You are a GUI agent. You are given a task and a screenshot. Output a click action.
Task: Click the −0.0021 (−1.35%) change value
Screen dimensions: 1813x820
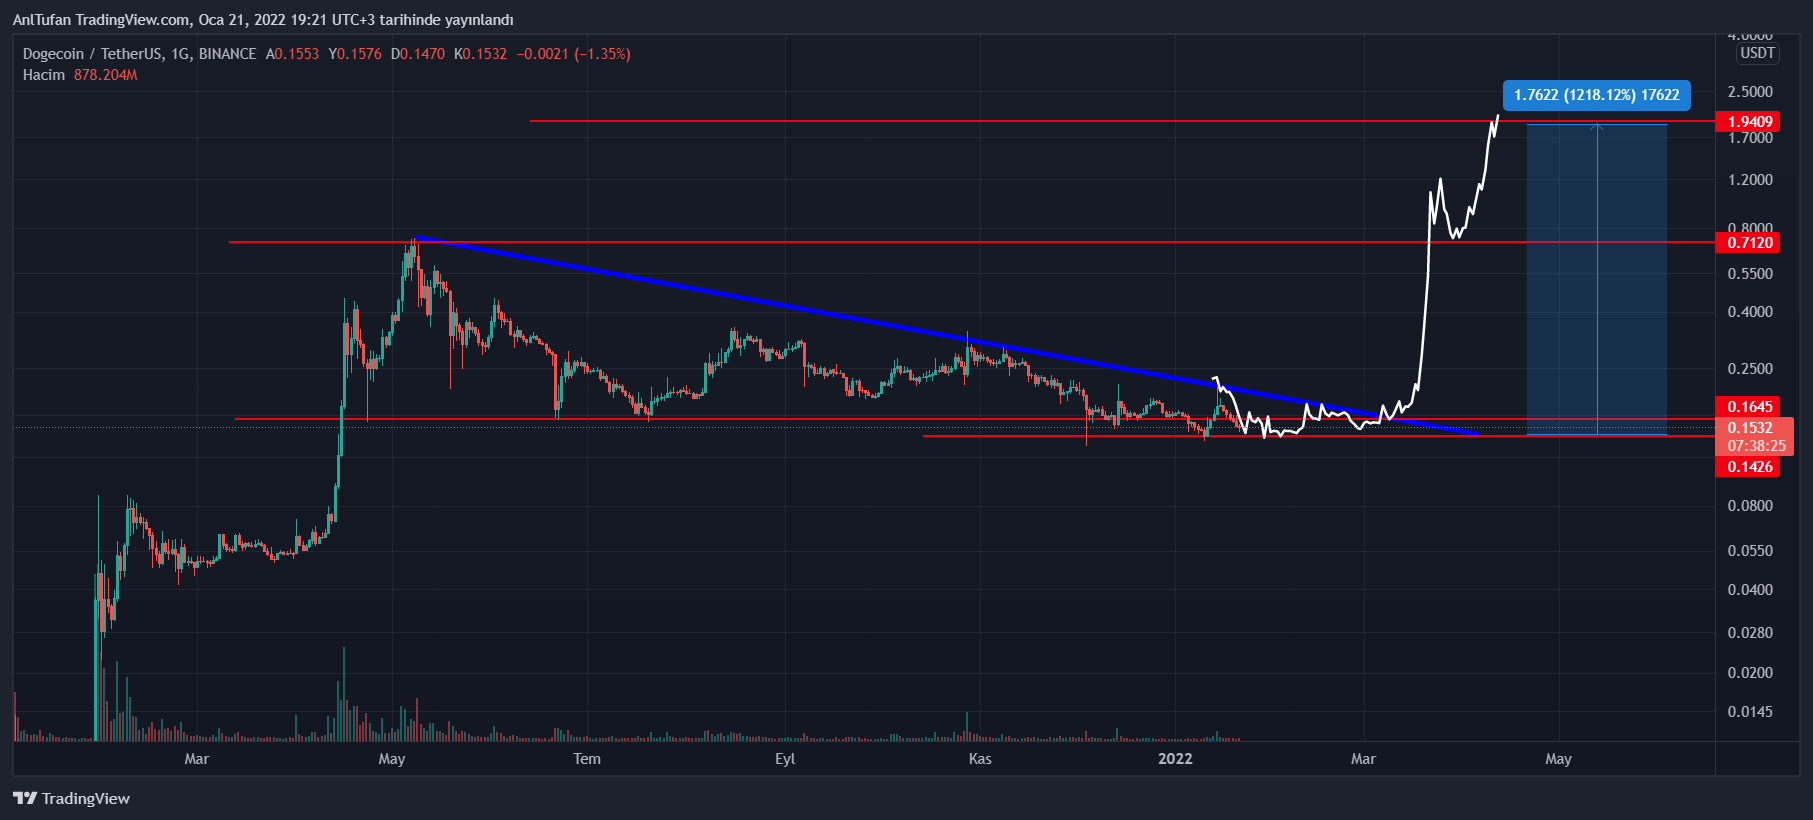click(573, 54)
